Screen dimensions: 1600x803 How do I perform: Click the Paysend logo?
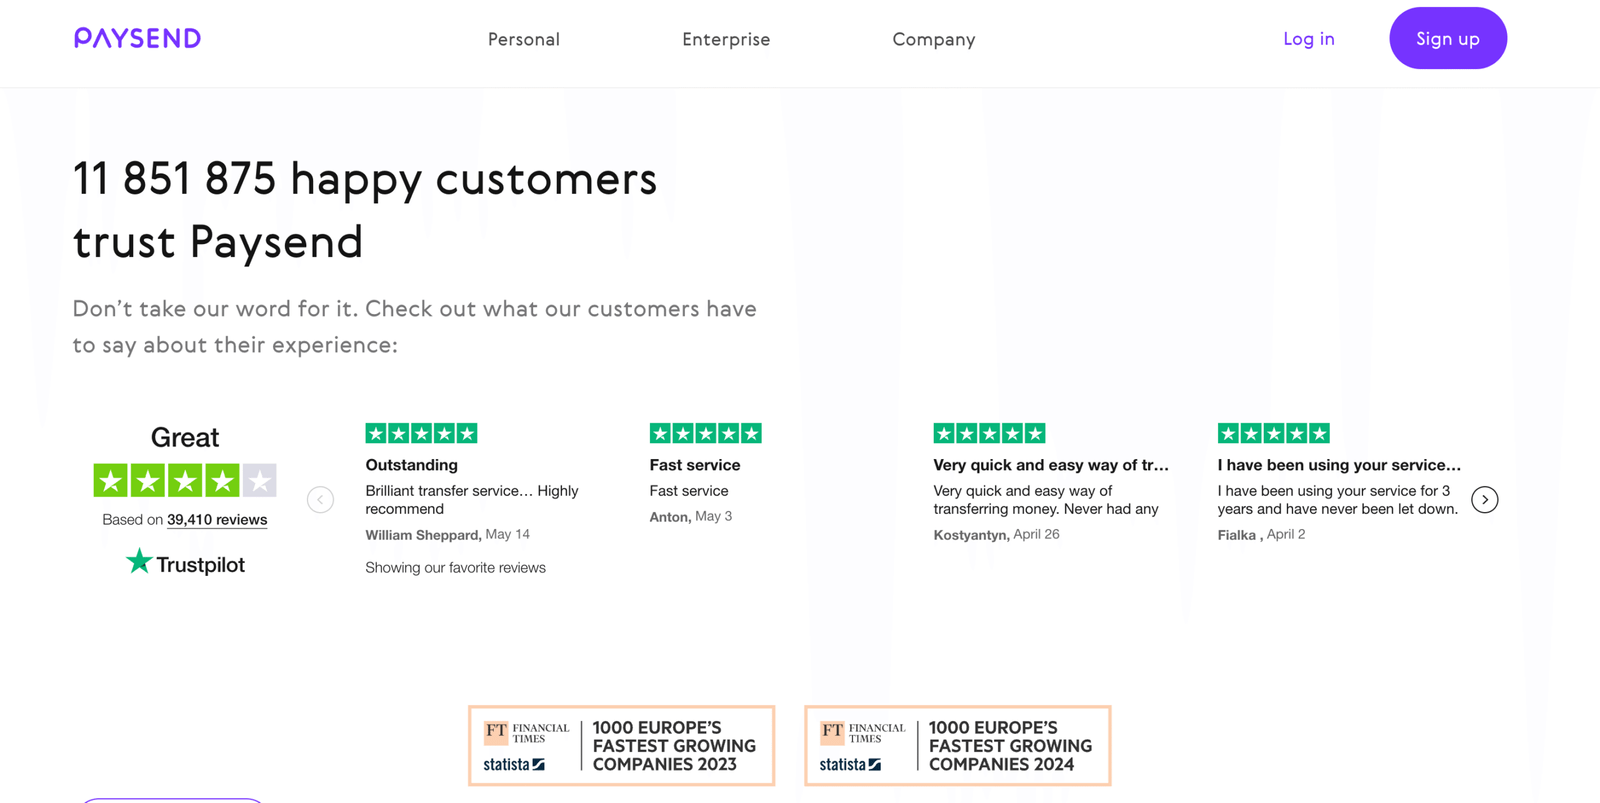pos(137,38)
